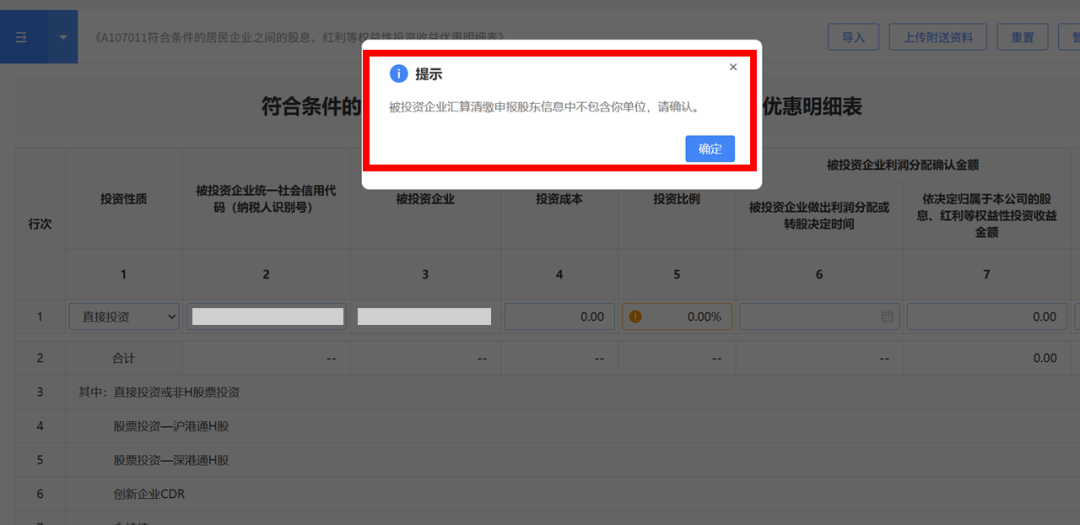
Task: Click the 重置 button
Action: point(1022,37)
